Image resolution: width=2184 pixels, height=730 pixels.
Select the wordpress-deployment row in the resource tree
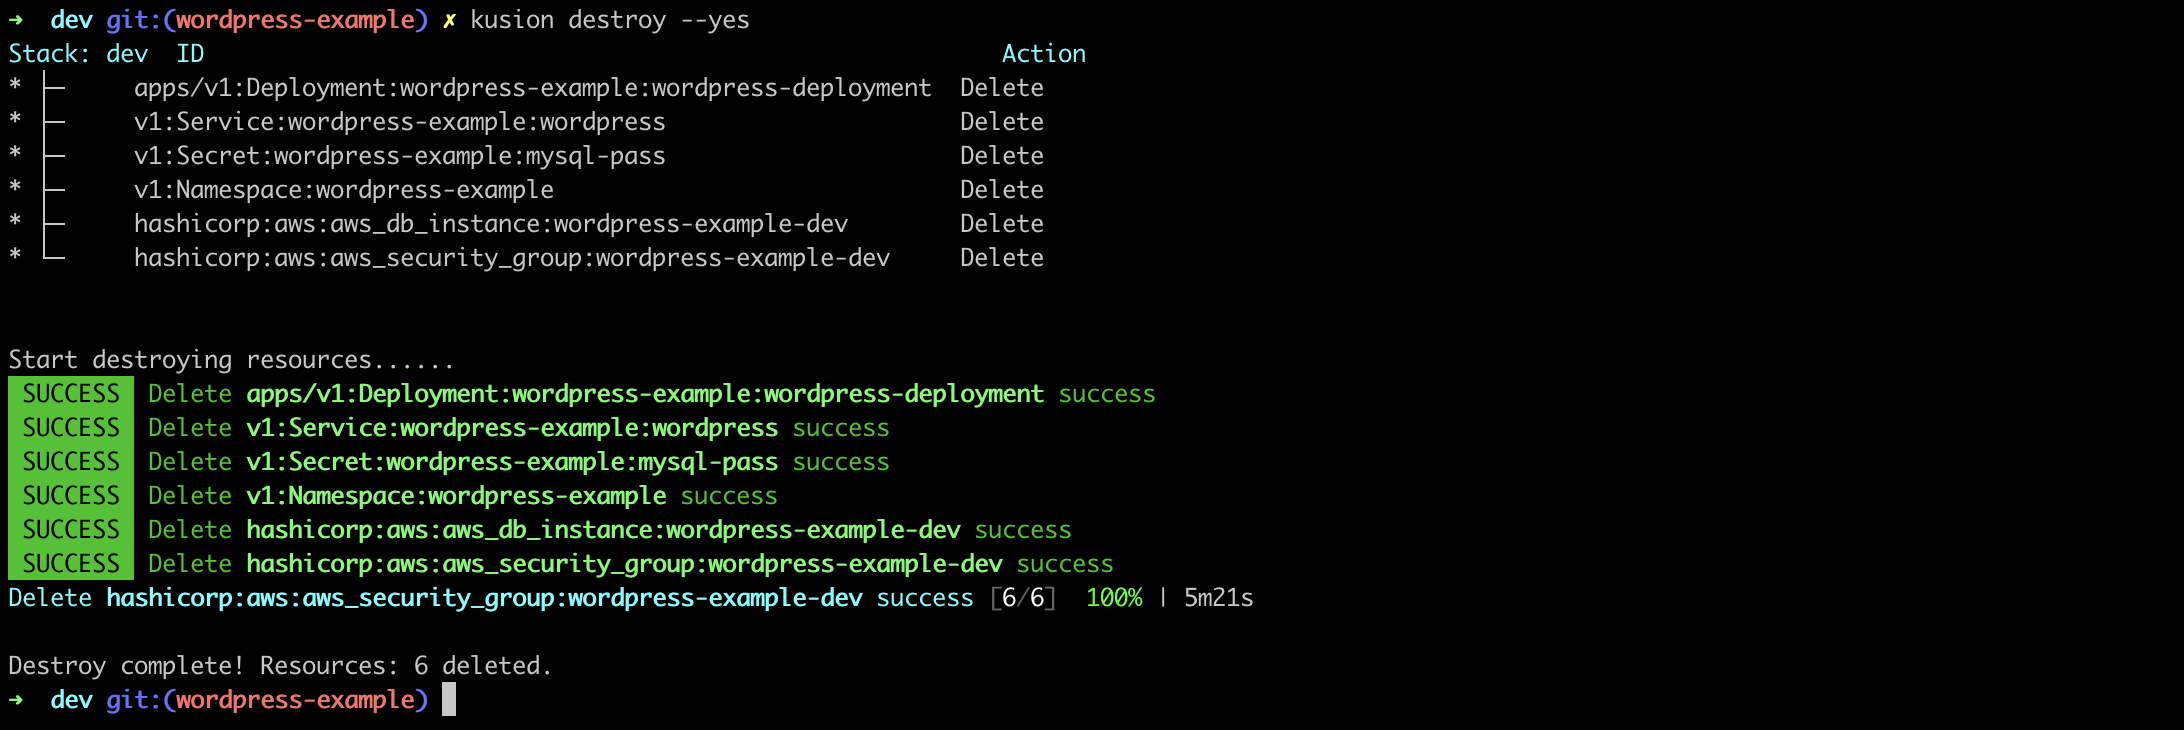coord(532,88)
